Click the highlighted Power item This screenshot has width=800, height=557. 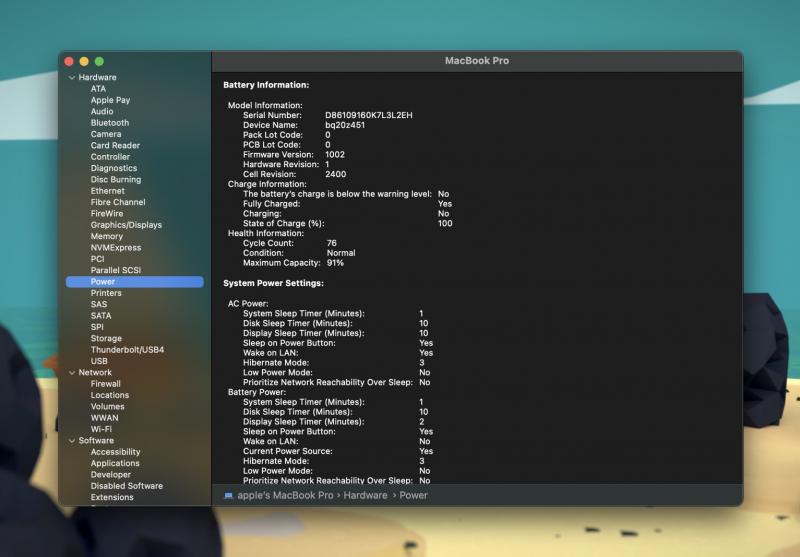coord(135,282)
